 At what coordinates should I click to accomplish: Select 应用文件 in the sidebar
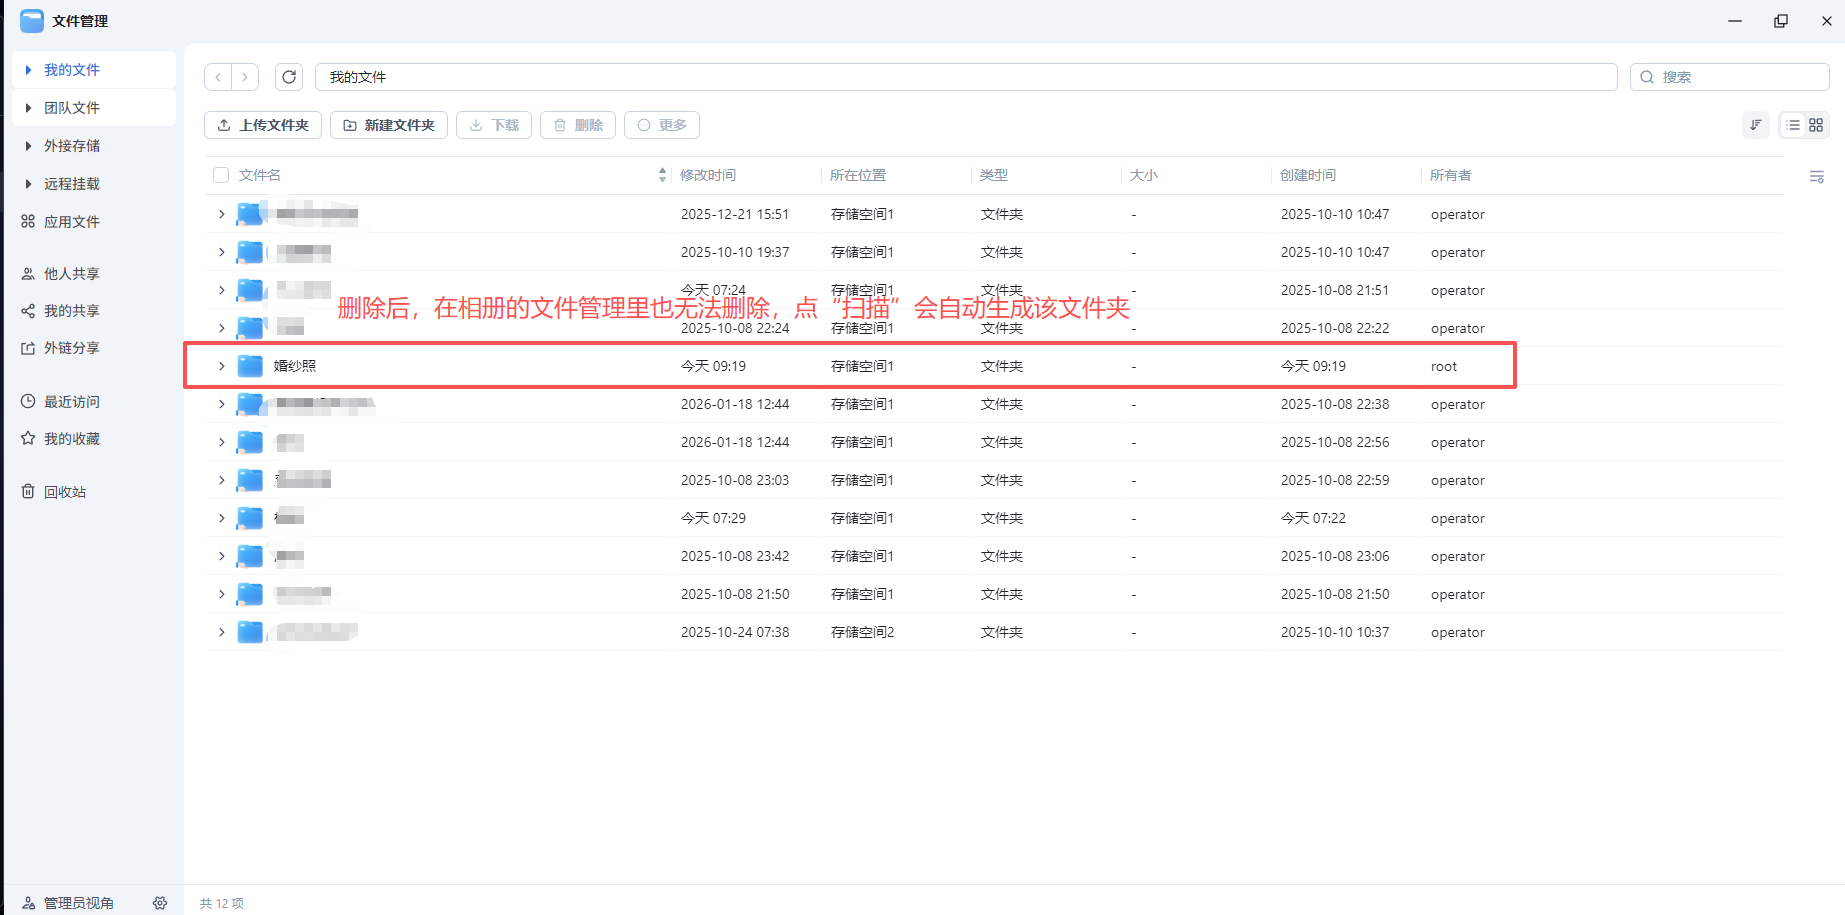tap(72, 221)
